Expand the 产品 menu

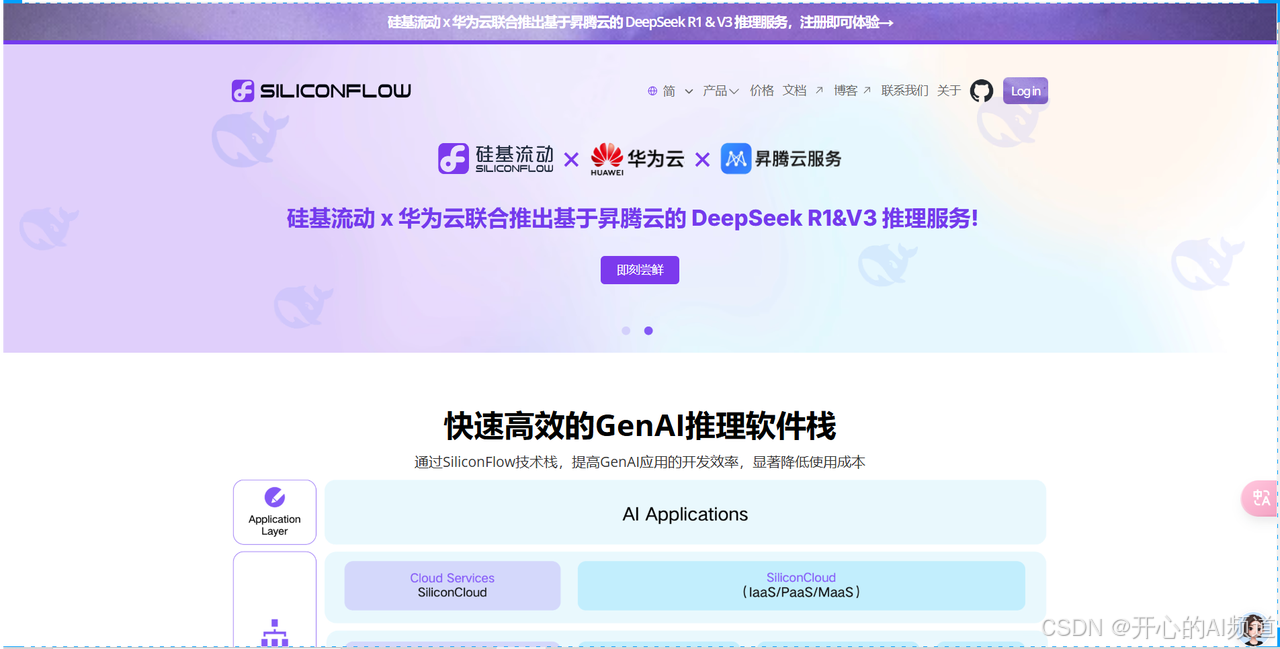(x=720, y=91)
